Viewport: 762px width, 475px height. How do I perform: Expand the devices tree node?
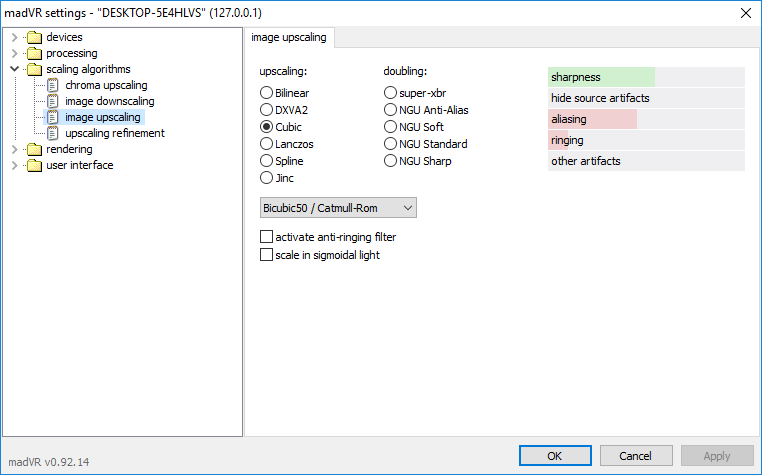point(15,37)
